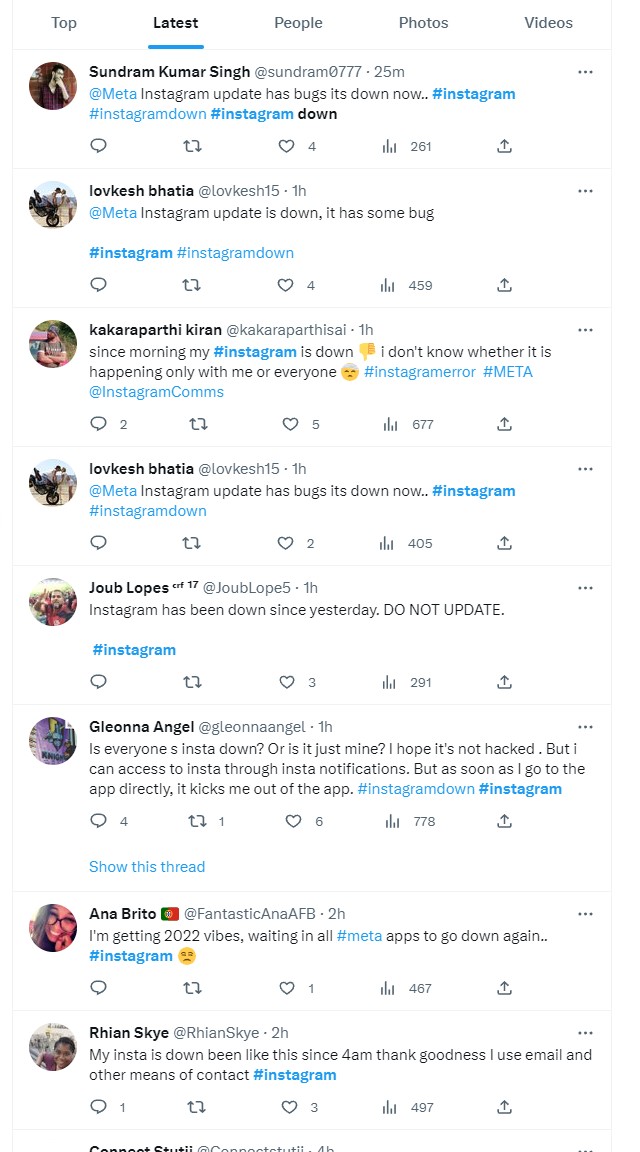Open the #instagramerror hashtag

coord(419,372)
